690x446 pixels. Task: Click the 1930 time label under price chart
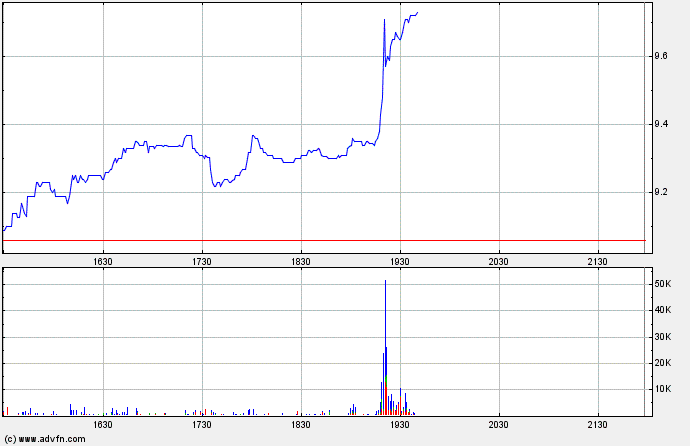(x=400, y=262)
